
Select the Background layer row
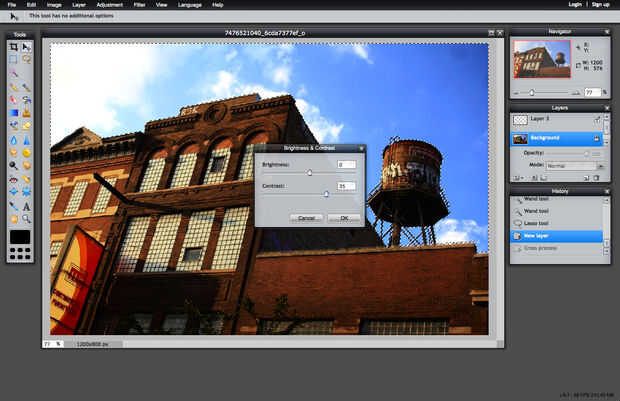pyautogui.click(x=557, y=138)
